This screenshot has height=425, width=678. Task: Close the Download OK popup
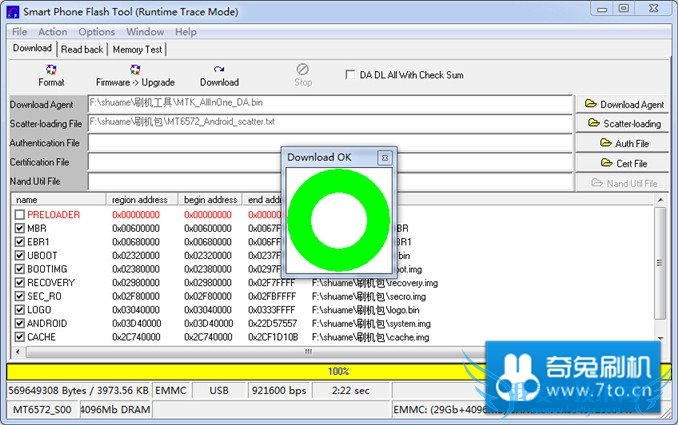(x=384, y=158)
